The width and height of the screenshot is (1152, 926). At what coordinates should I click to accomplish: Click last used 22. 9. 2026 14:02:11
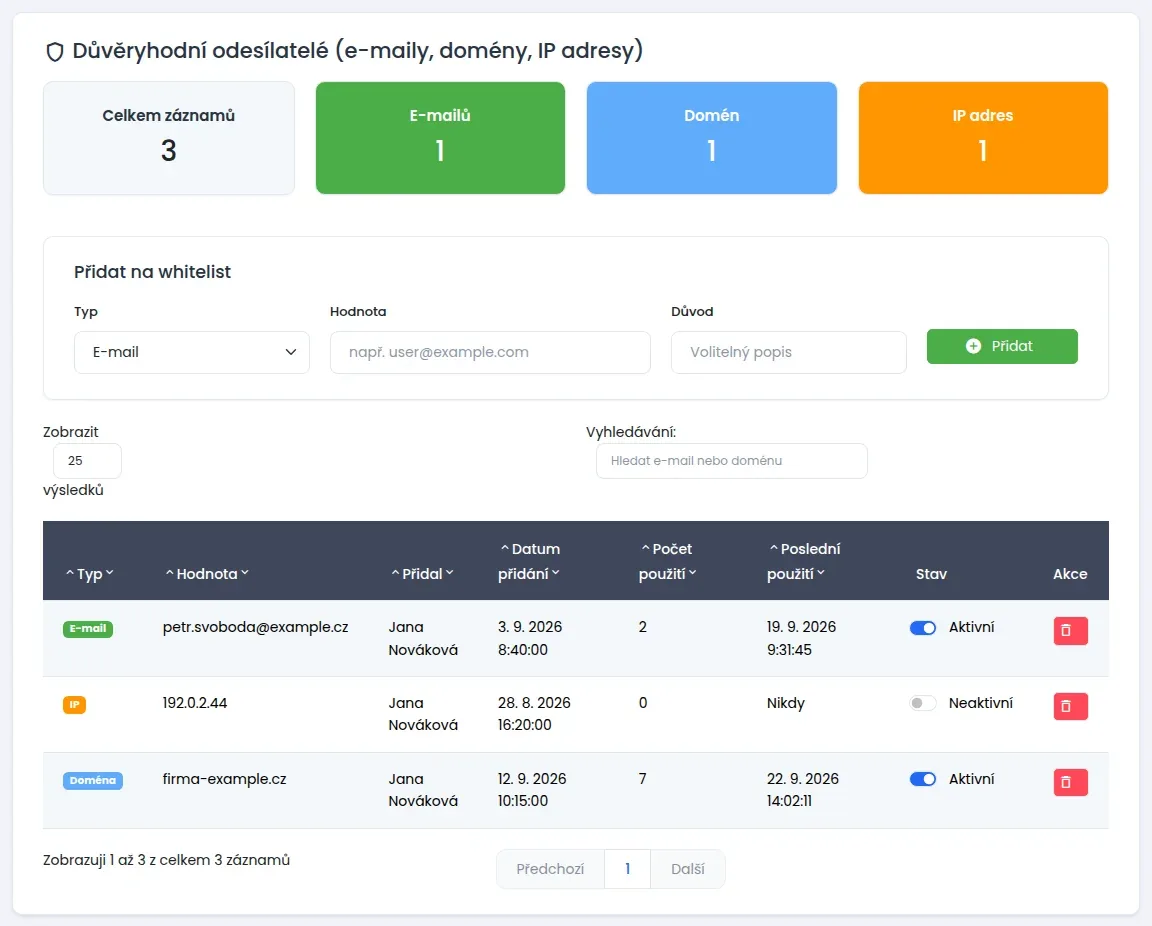tap(802, 790)
